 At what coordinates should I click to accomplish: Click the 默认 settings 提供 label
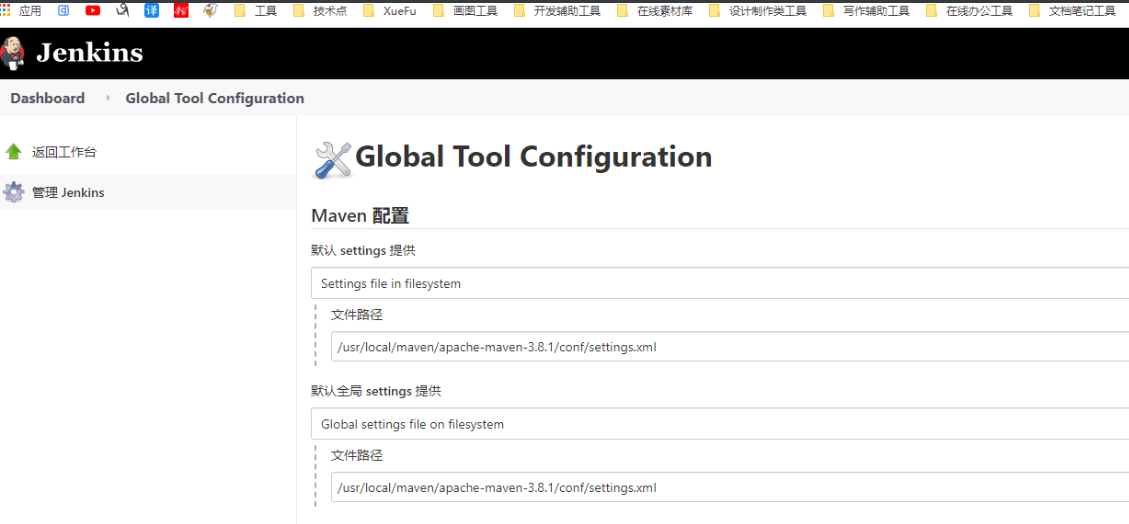click(363, 250)
